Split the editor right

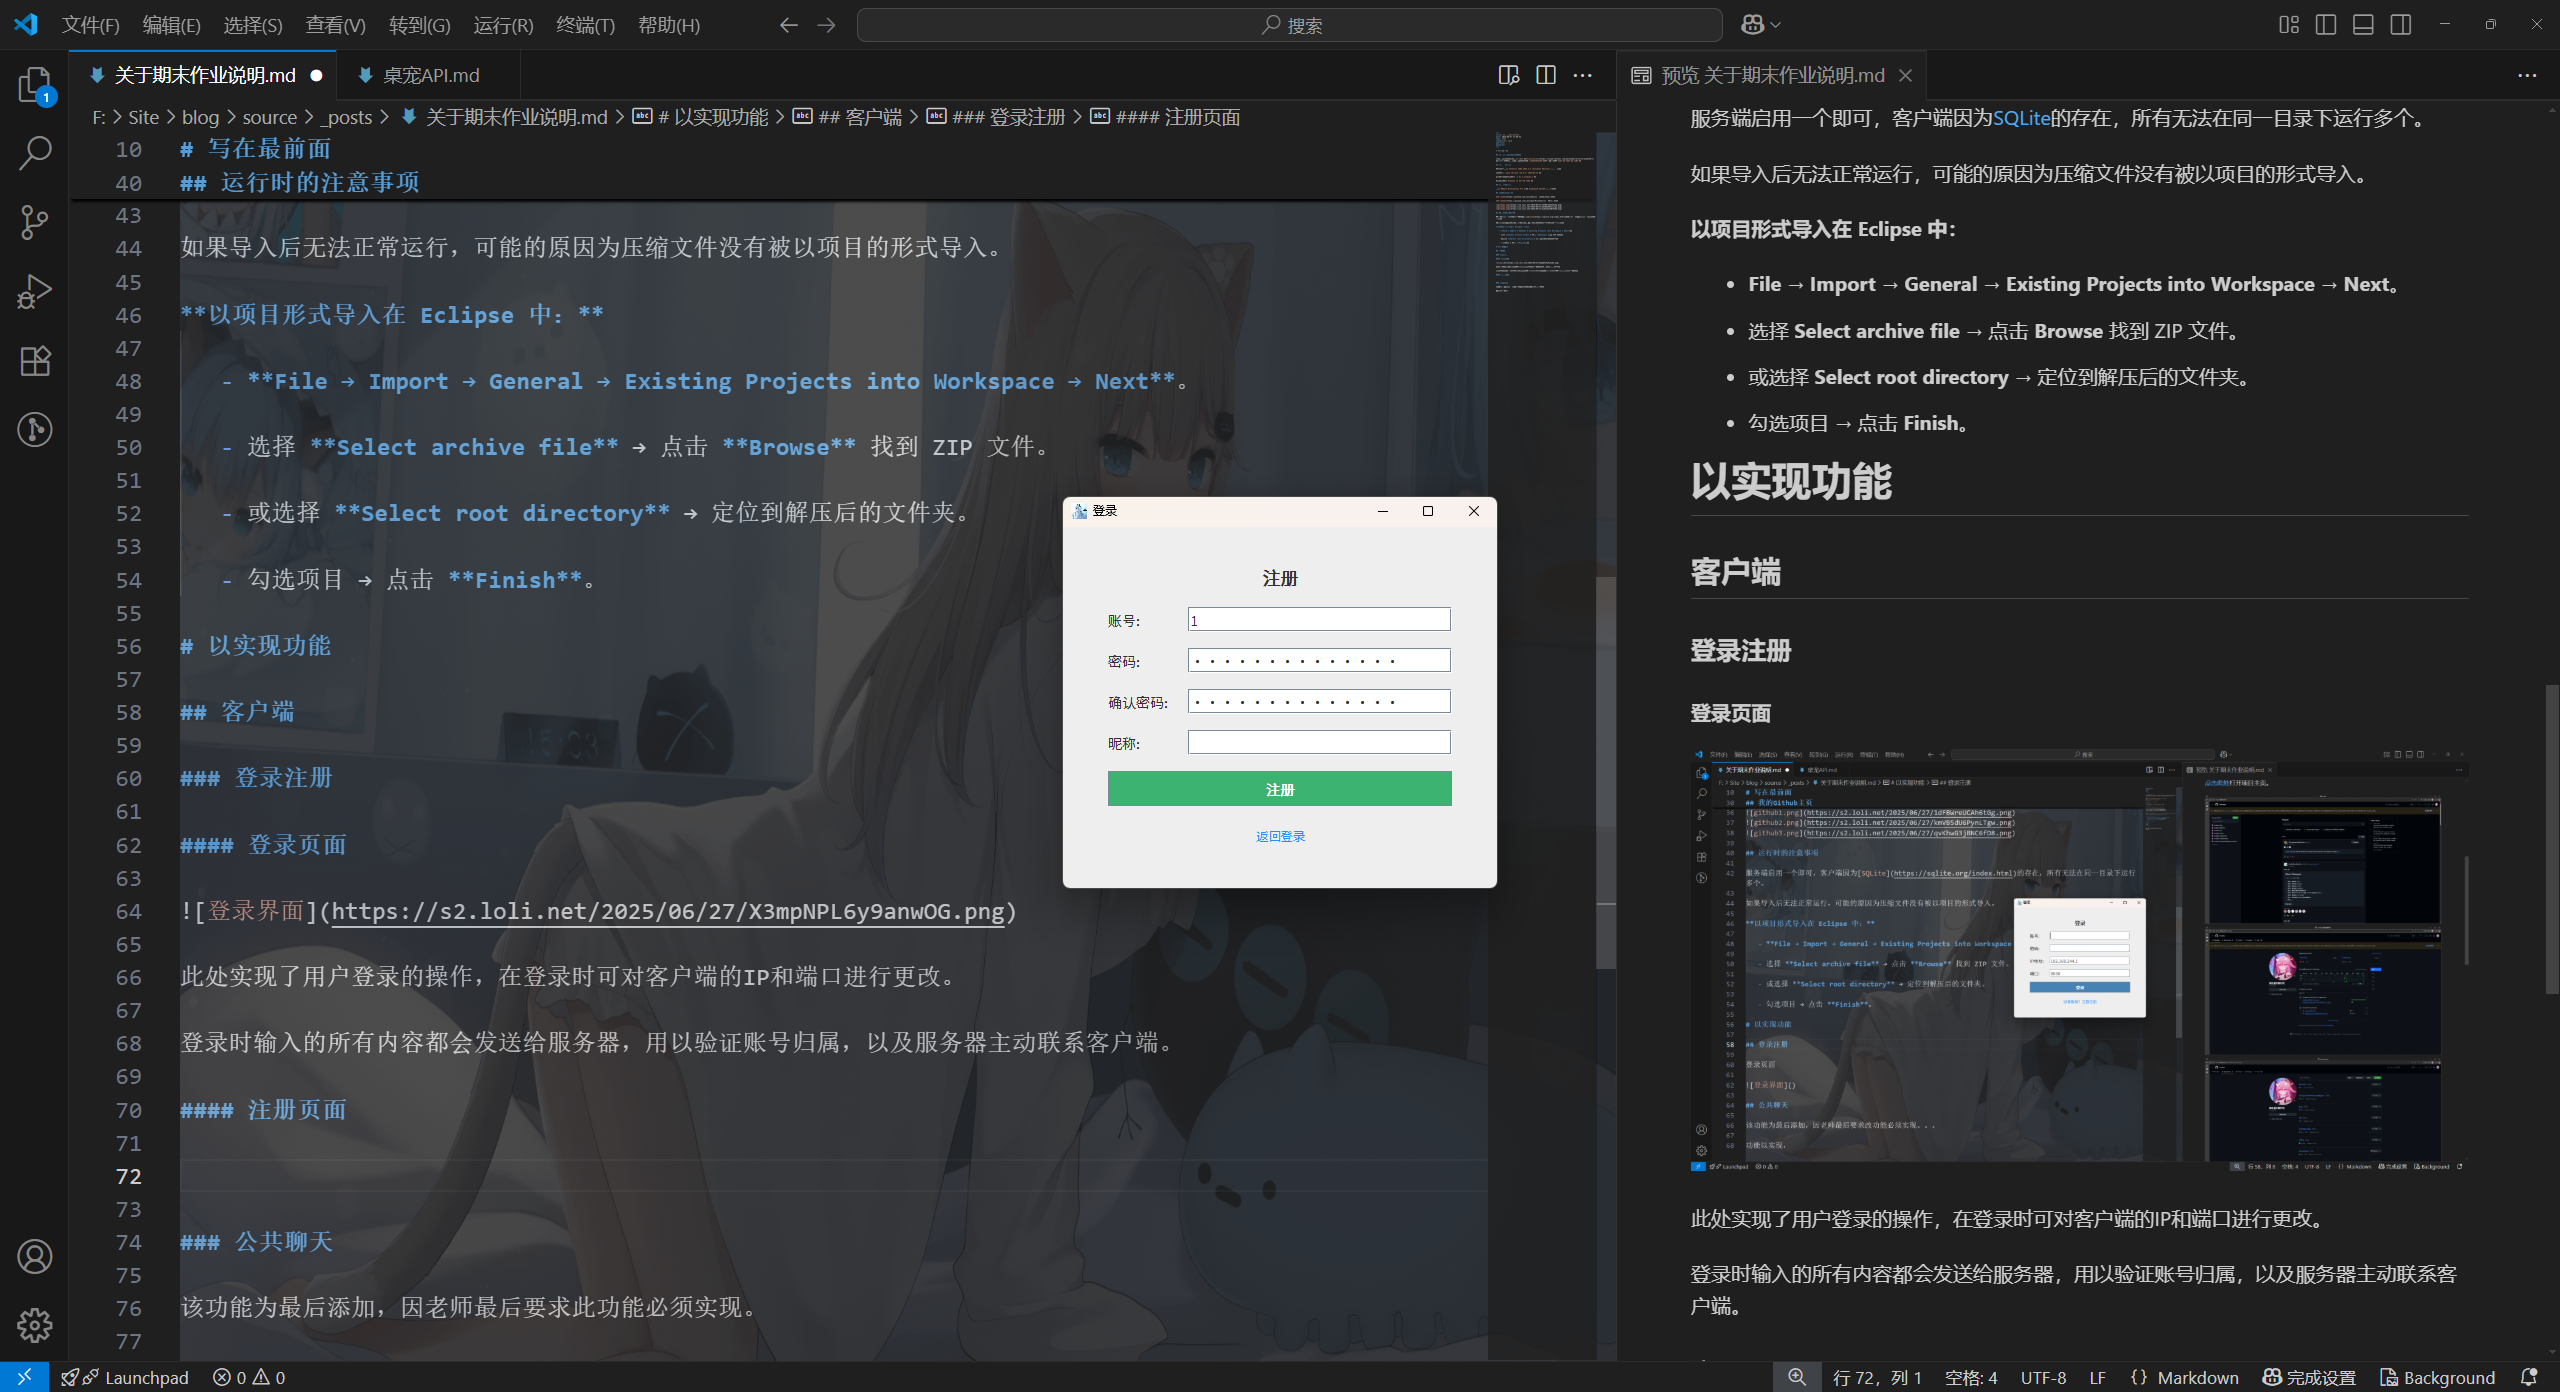(1546, 75)
